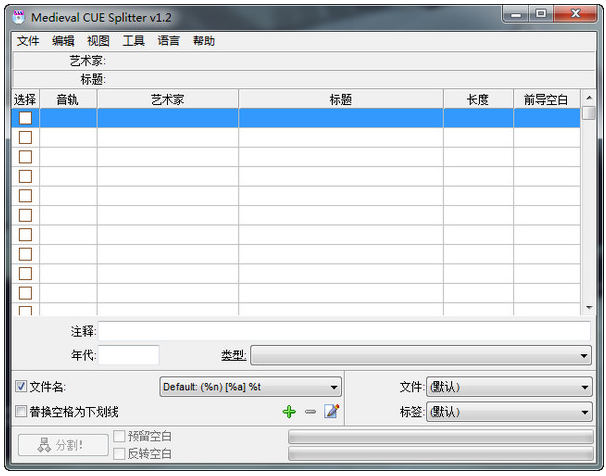
Task: Open the 编辑 menu
Action: [x=63, y=41]
